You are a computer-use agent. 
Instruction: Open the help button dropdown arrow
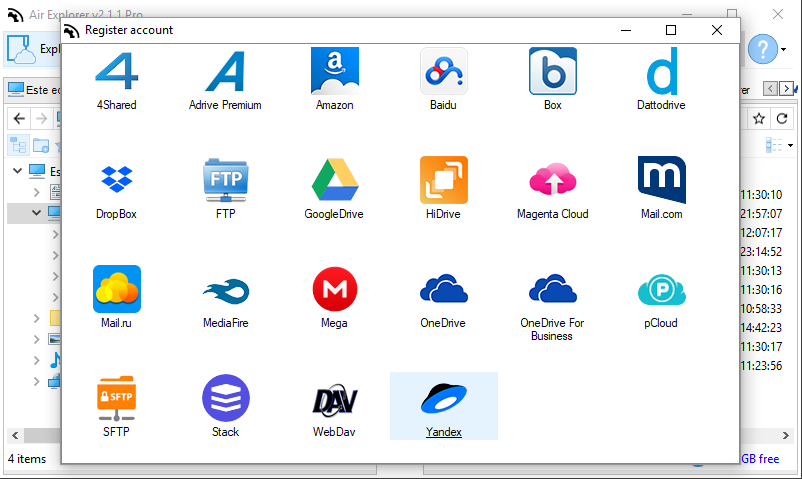[x=784, y=50]
